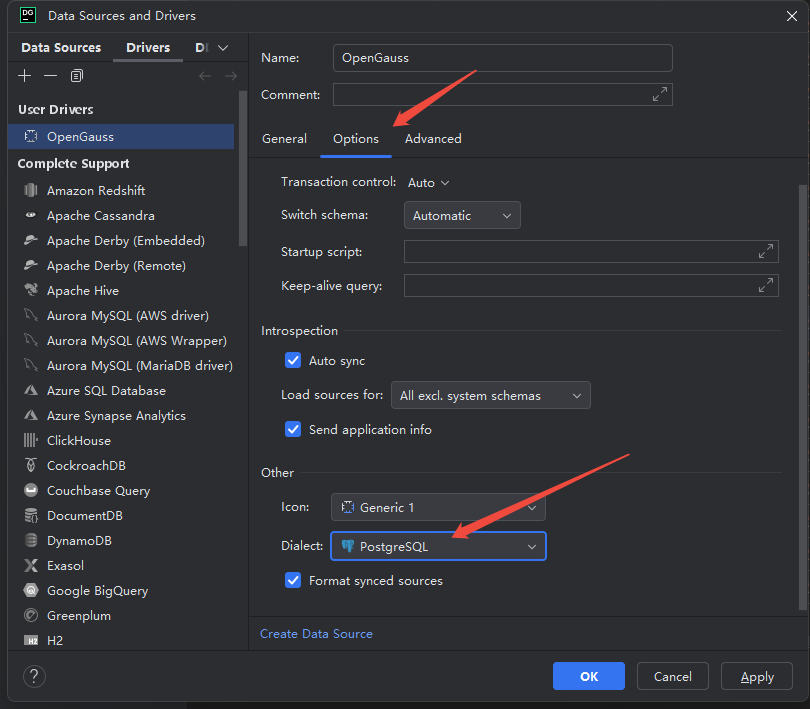Toggle Send application info checkbox

point(293,429)
